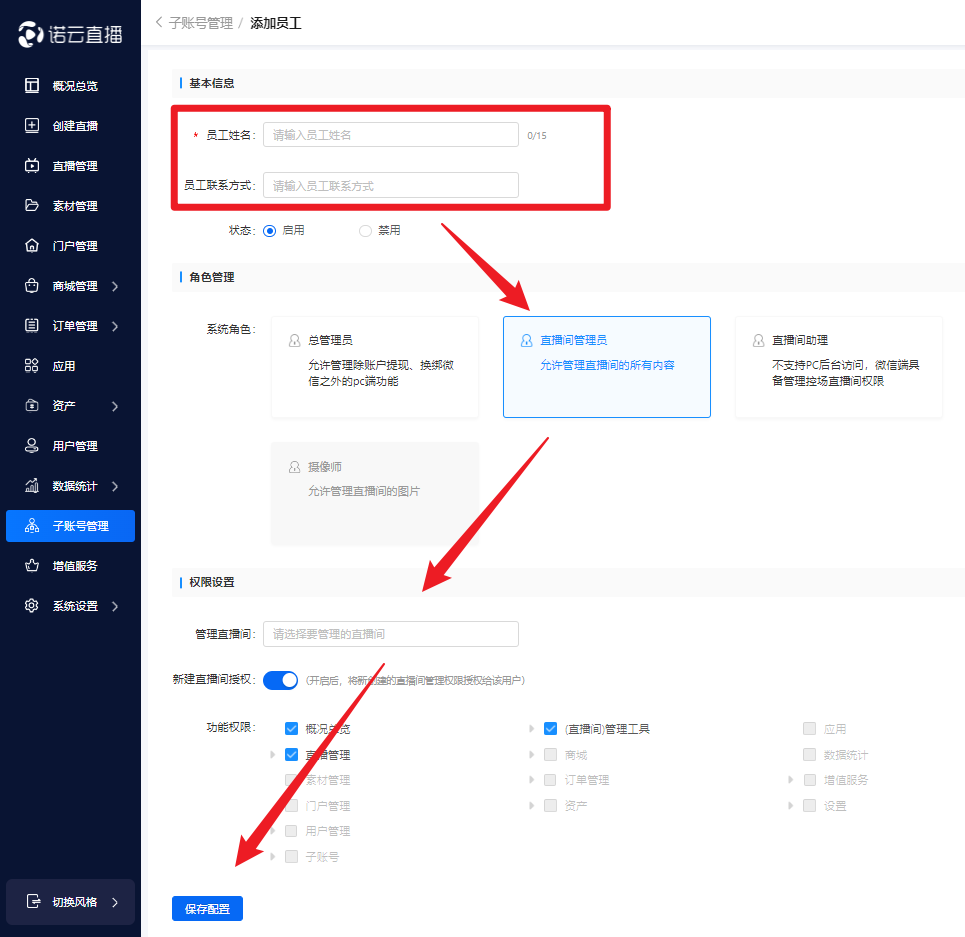Open the 管理直播间 selection dropdown
Image resolution: width=965 pixels, height=937 pixels.
(x=390, y=634)
